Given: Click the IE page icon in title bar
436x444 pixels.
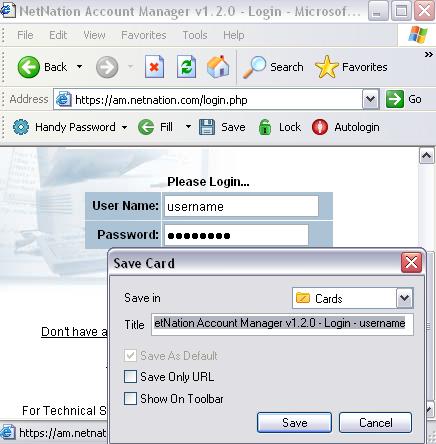Looking at the screenshot, I should pos(7,10).
